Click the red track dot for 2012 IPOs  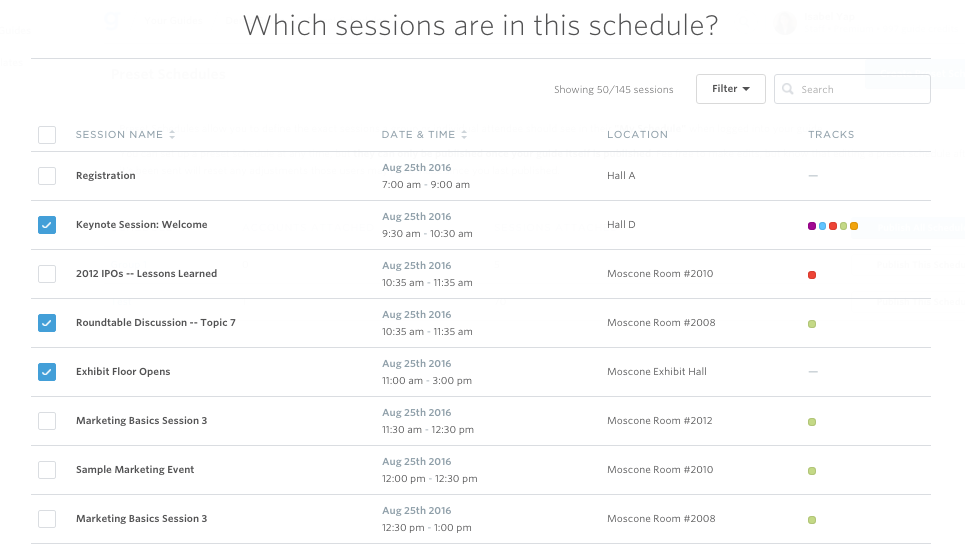[x=812, y=275]
